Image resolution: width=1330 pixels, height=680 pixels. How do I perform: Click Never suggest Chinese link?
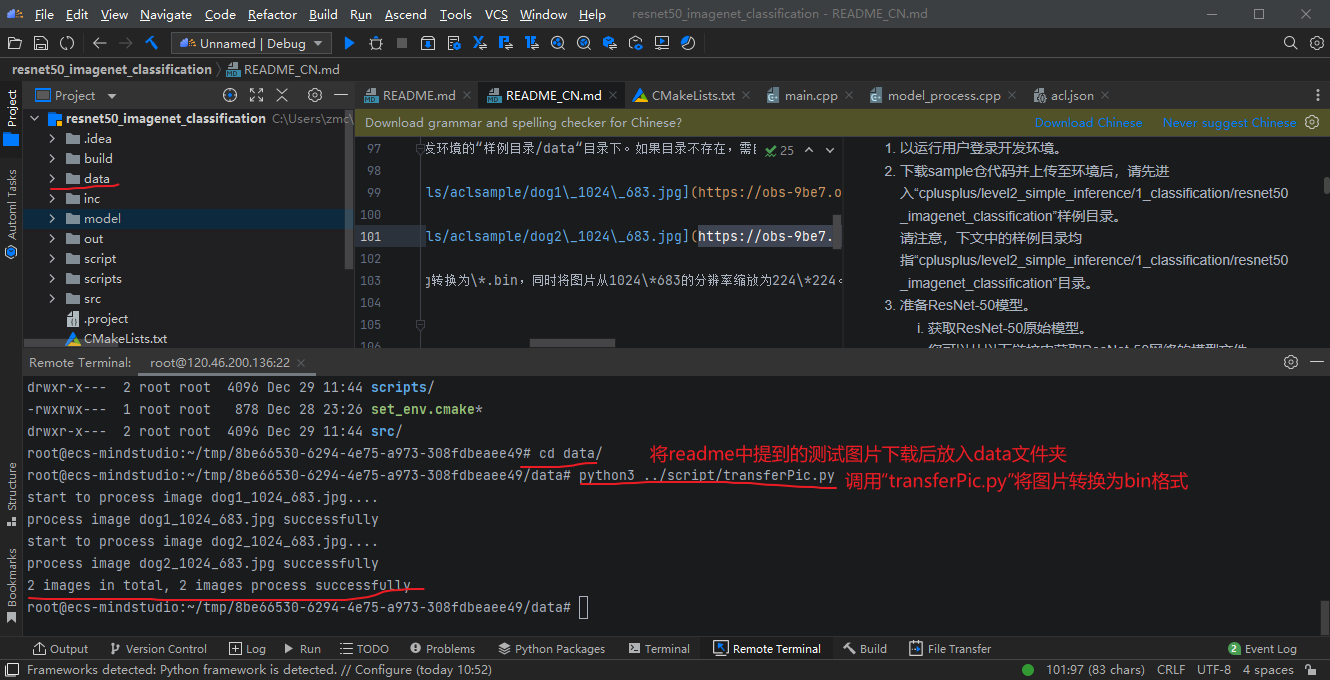click(1229, 123)
